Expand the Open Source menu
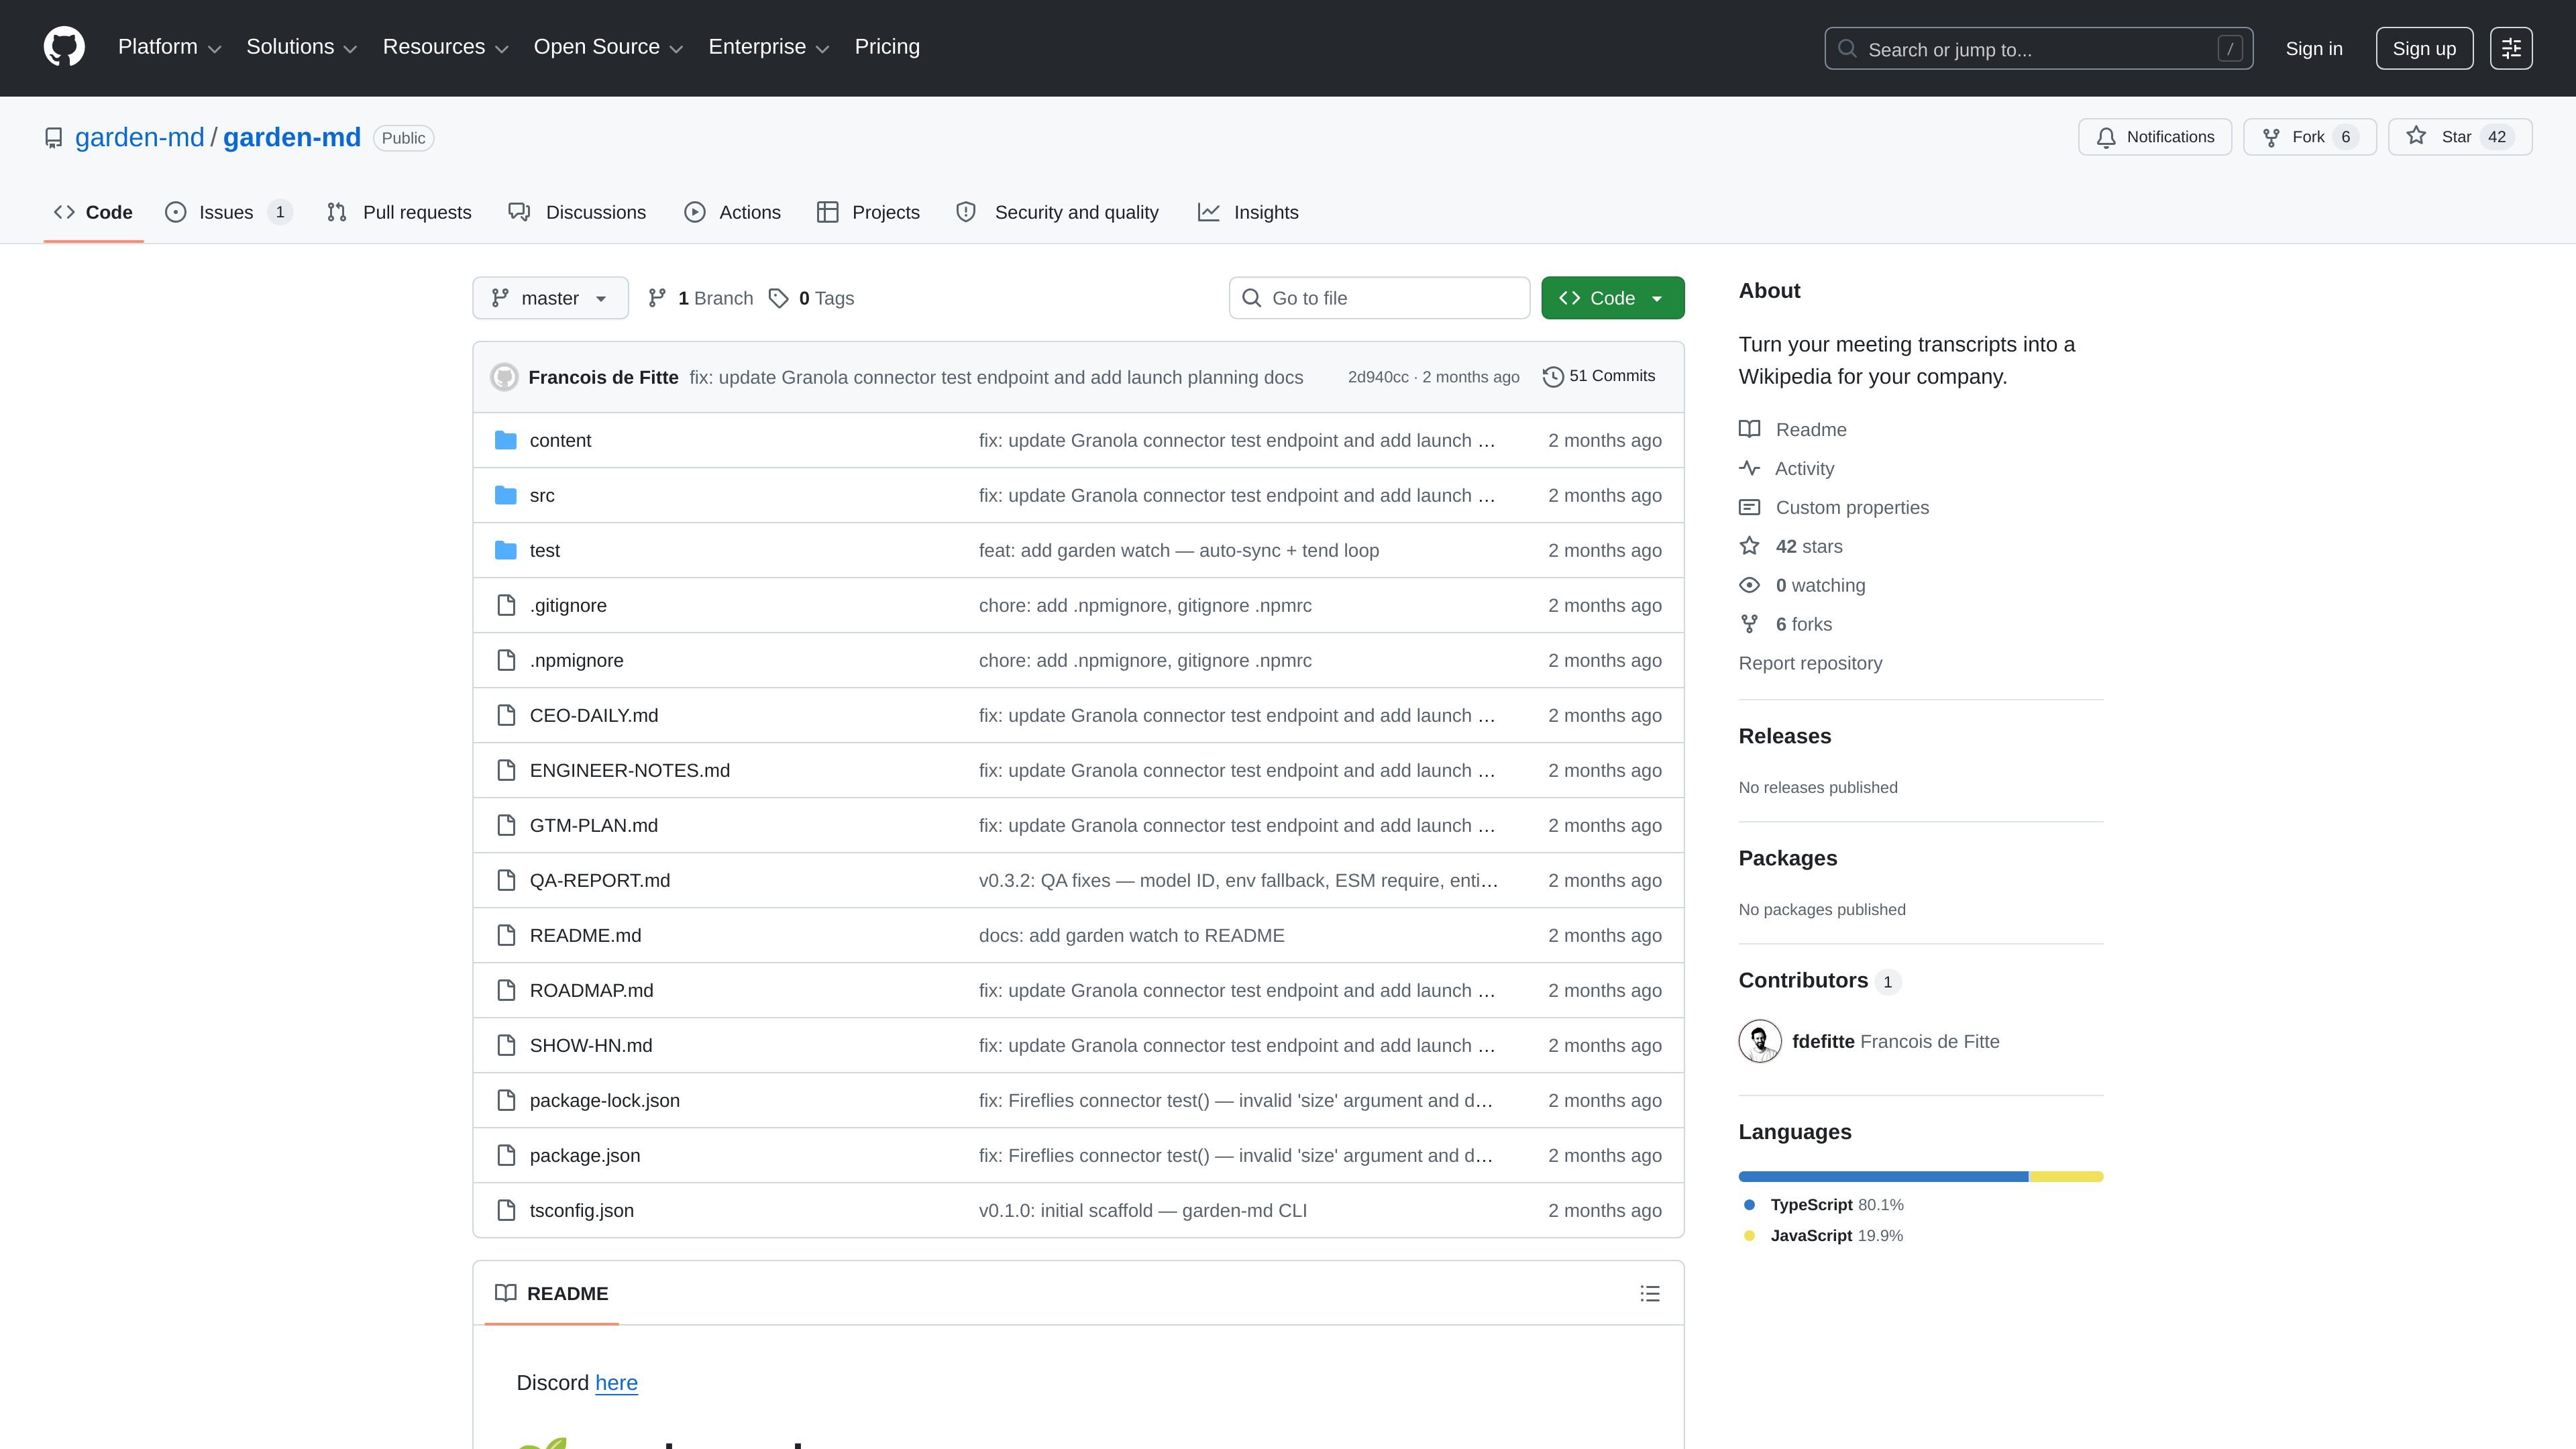The image size is (2576, 1449). pyautogui.click(x=608, y=47)
